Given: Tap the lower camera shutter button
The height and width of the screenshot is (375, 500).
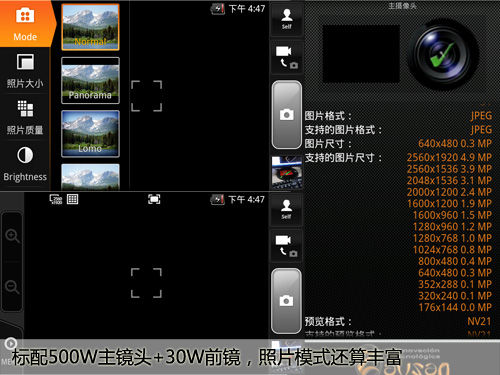Looking at the screenshot, I should tap(286, 301).
